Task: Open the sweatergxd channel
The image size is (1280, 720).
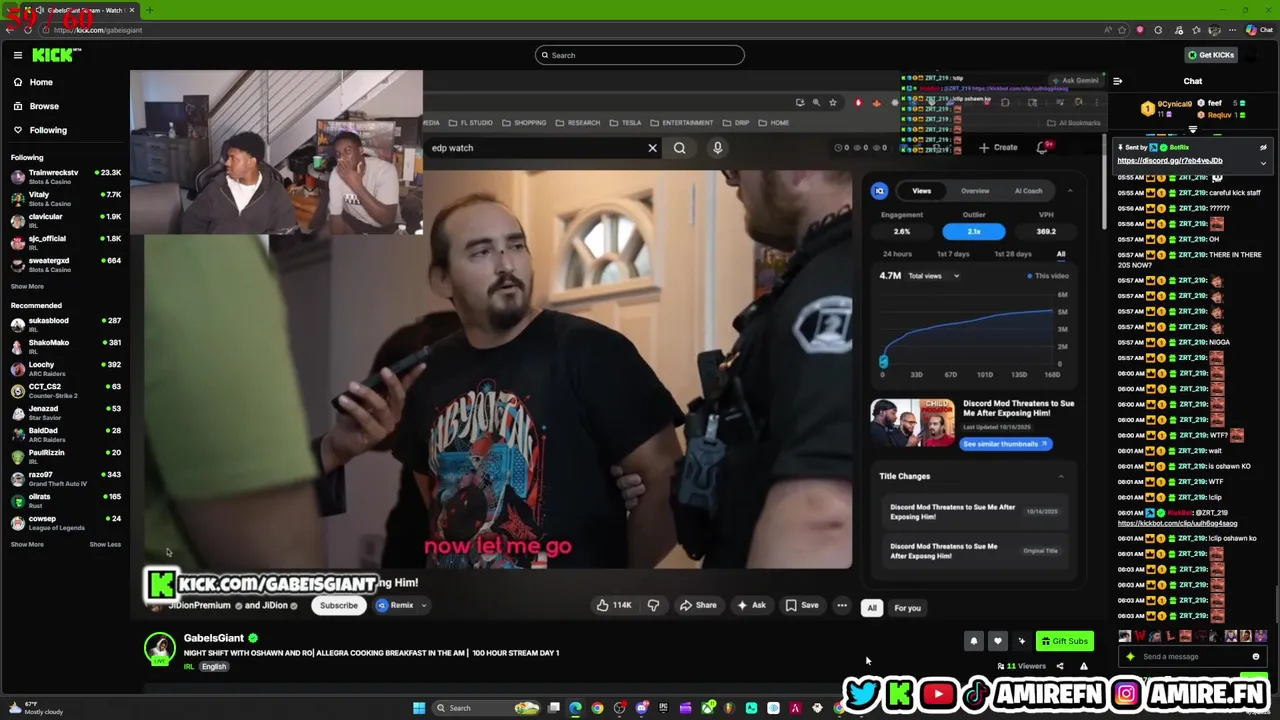Action: tap(65, 264)
